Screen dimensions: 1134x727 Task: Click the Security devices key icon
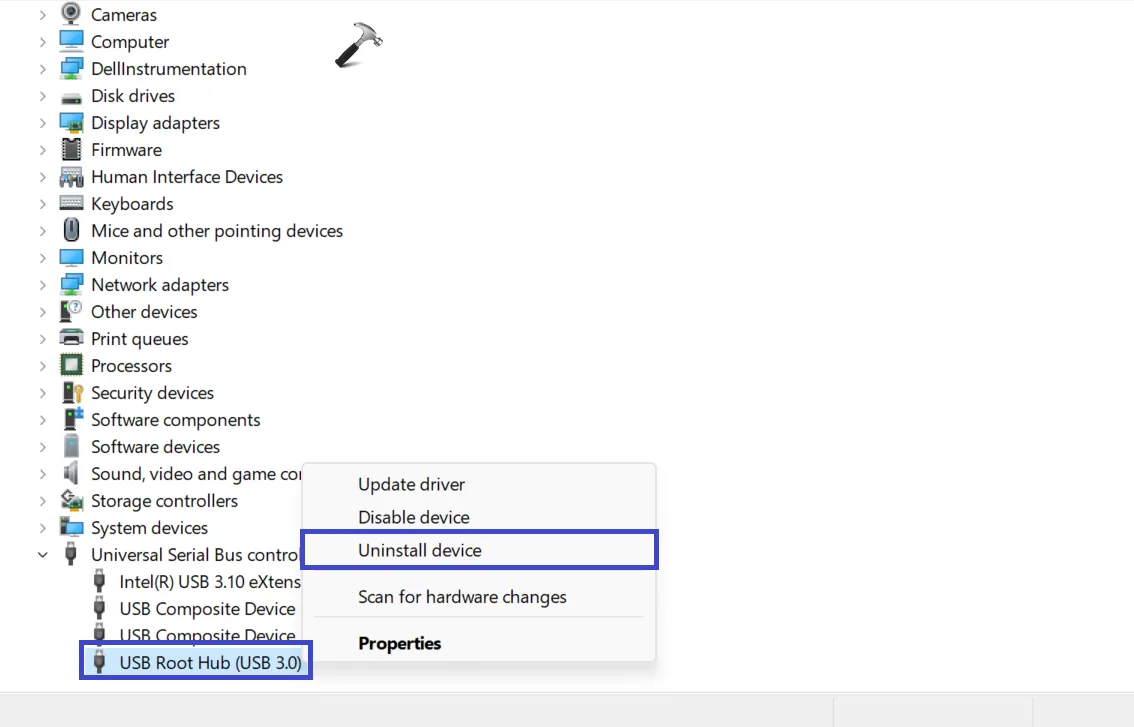71,392
